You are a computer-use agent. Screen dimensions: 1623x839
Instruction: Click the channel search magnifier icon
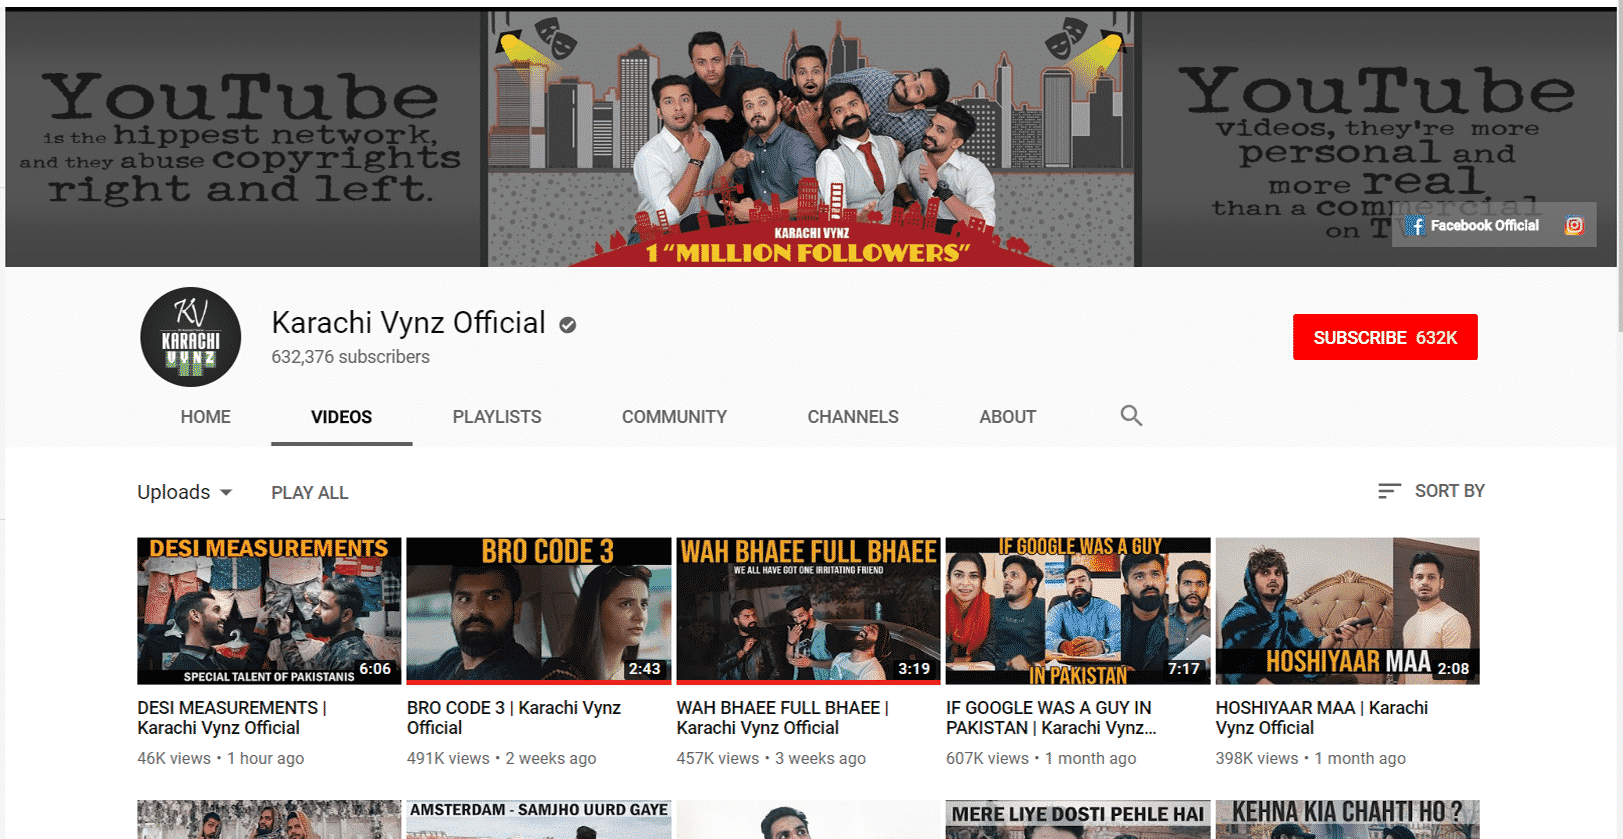point(1131,416)
